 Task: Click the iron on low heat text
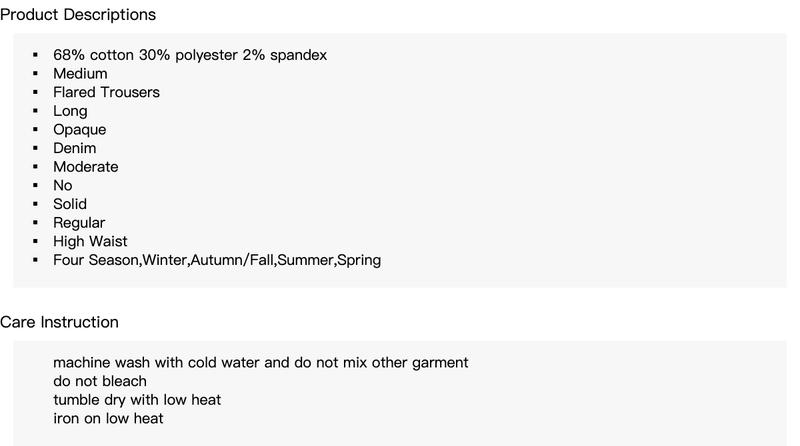tap(108, 418)
